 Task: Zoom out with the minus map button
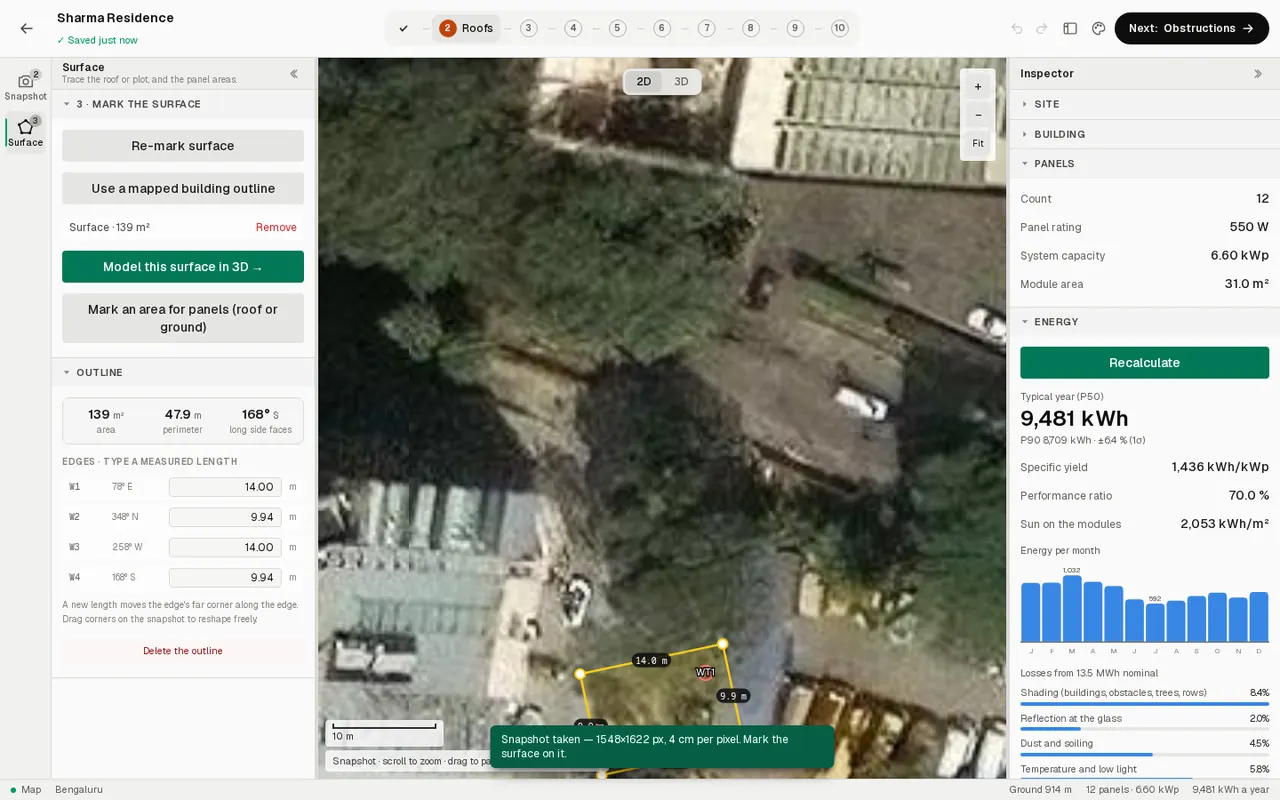coord(978,115)
